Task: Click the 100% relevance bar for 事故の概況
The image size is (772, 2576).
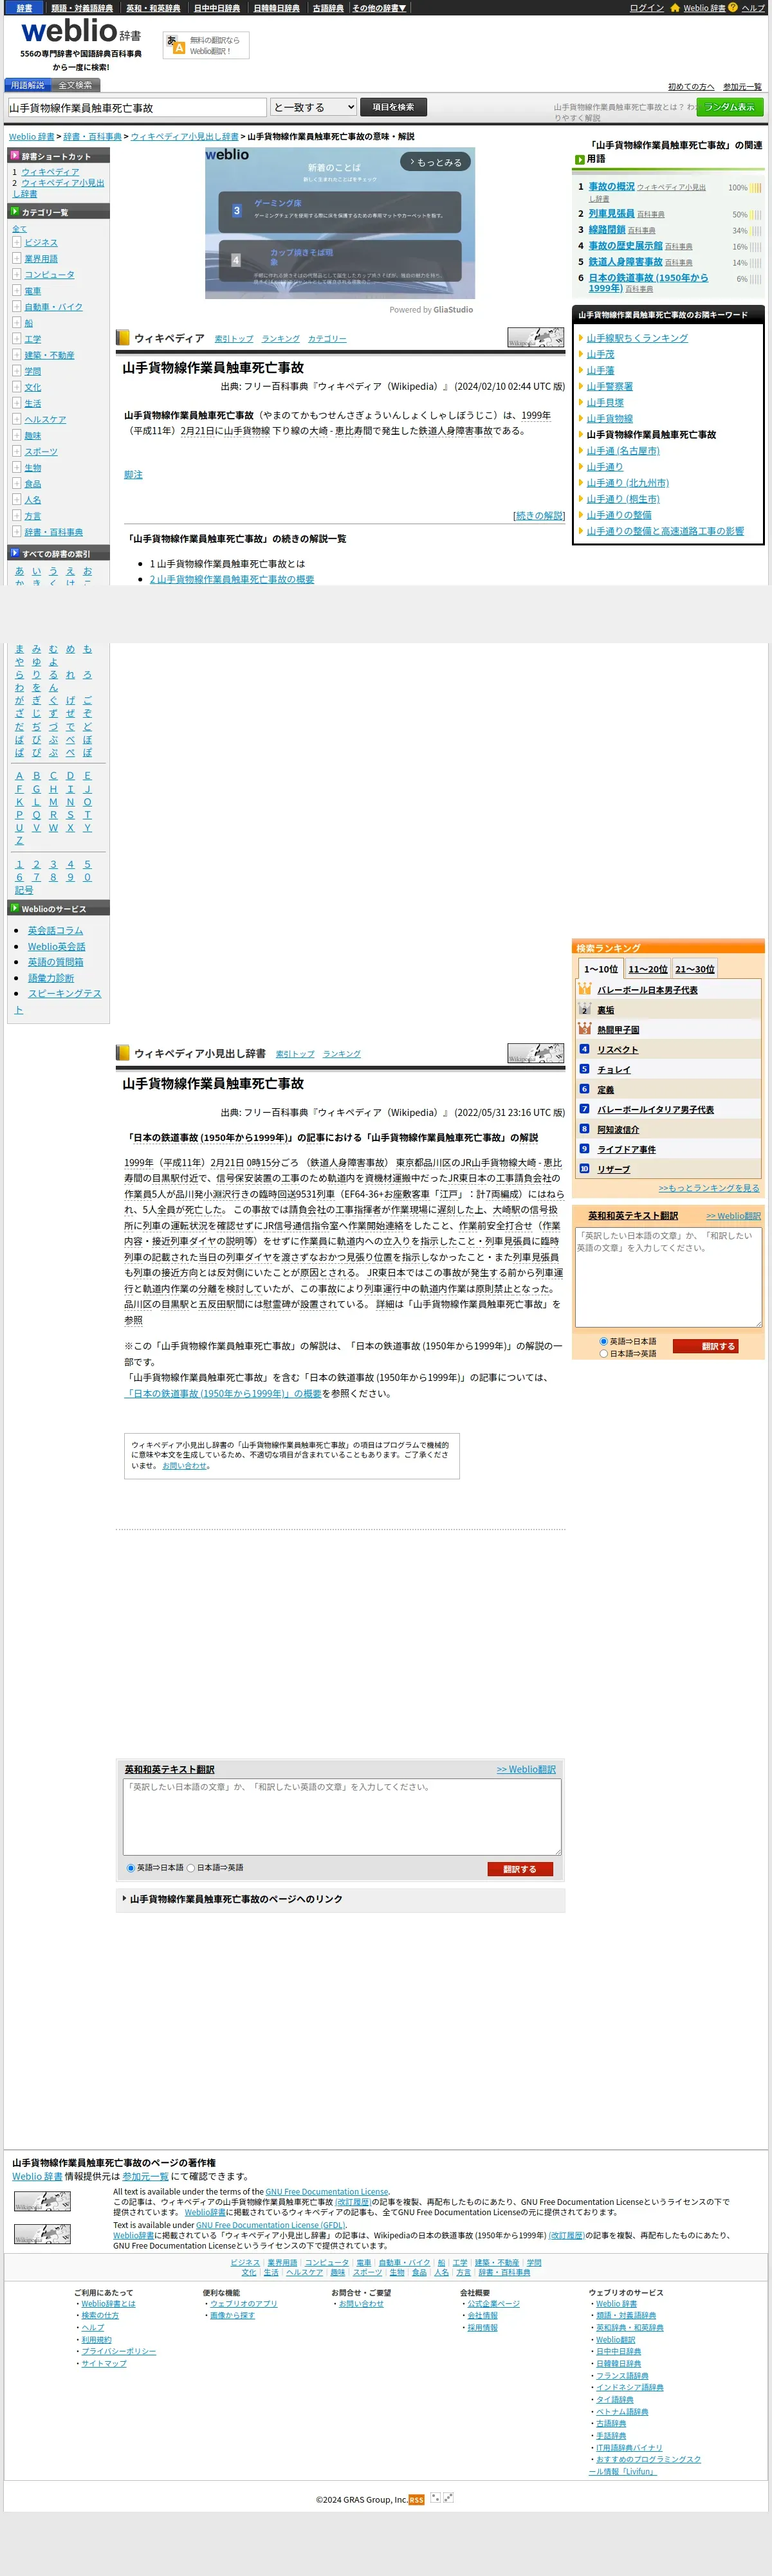Action: tap(756, 188)
